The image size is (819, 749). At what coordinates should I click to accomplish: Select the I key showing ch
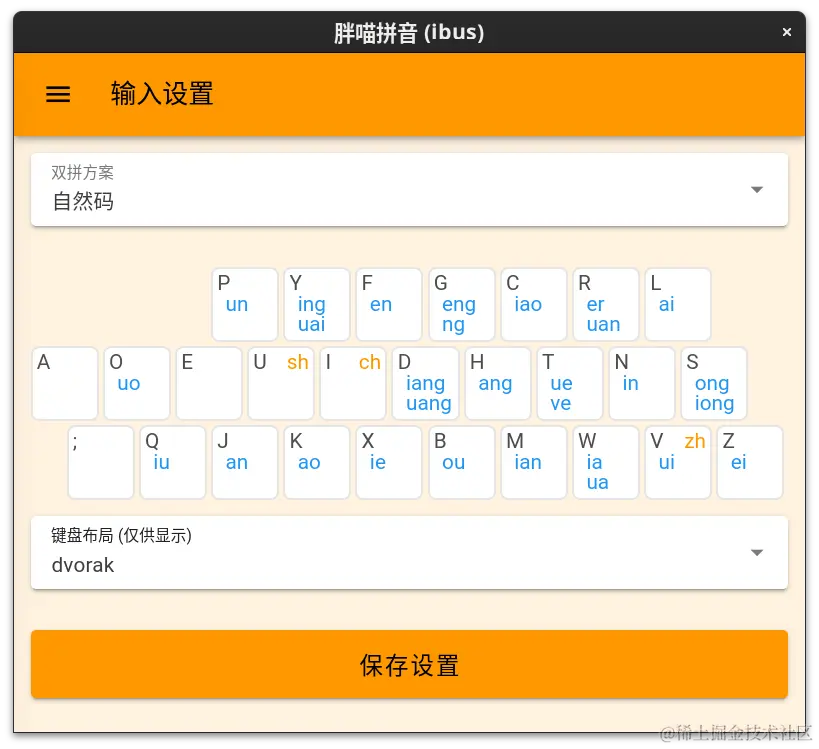(353, 383)
